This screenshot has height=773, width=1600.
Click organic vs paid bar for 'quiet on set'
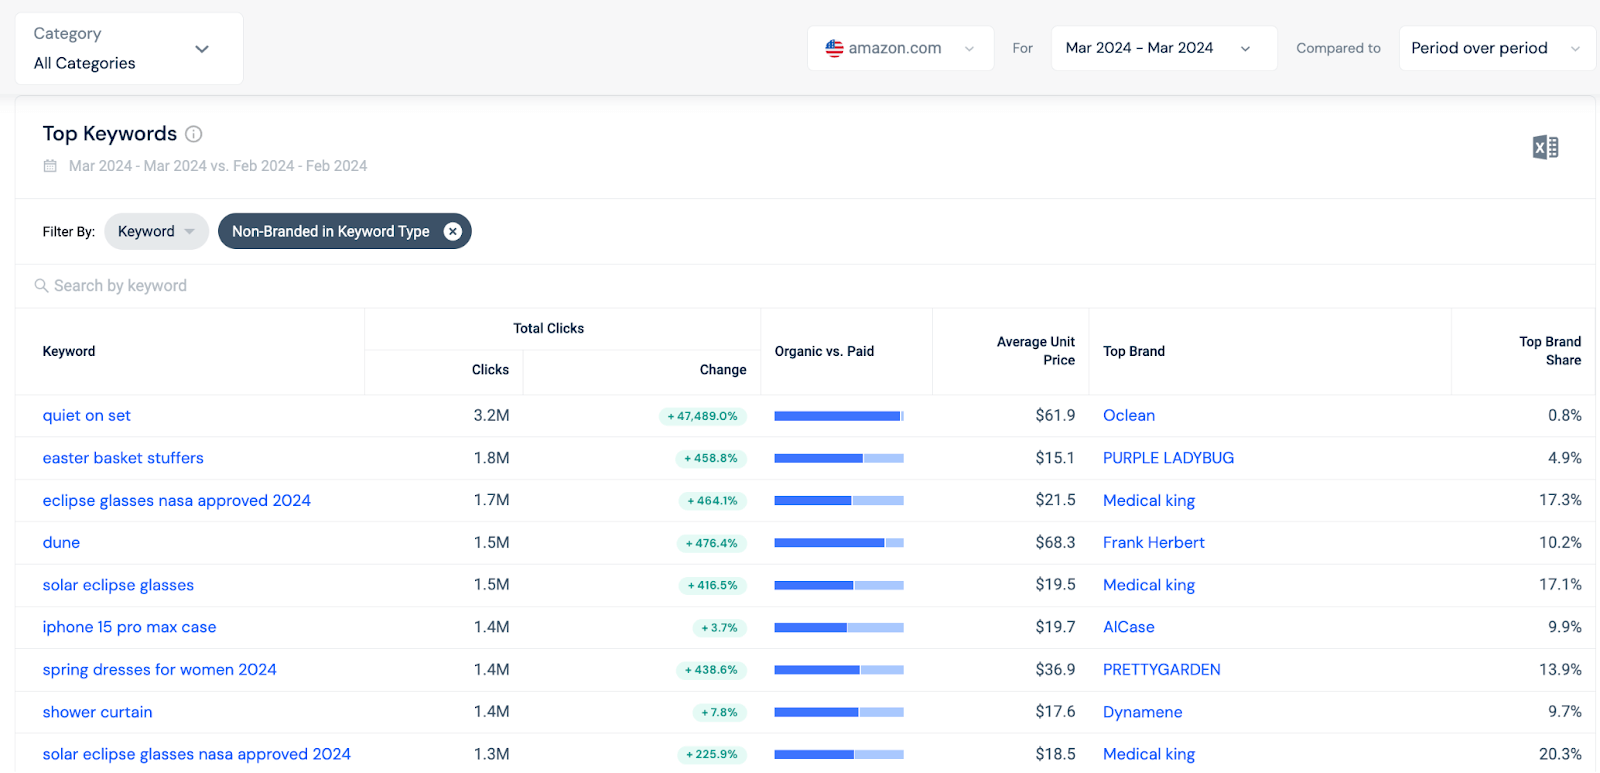pos(839,416)
